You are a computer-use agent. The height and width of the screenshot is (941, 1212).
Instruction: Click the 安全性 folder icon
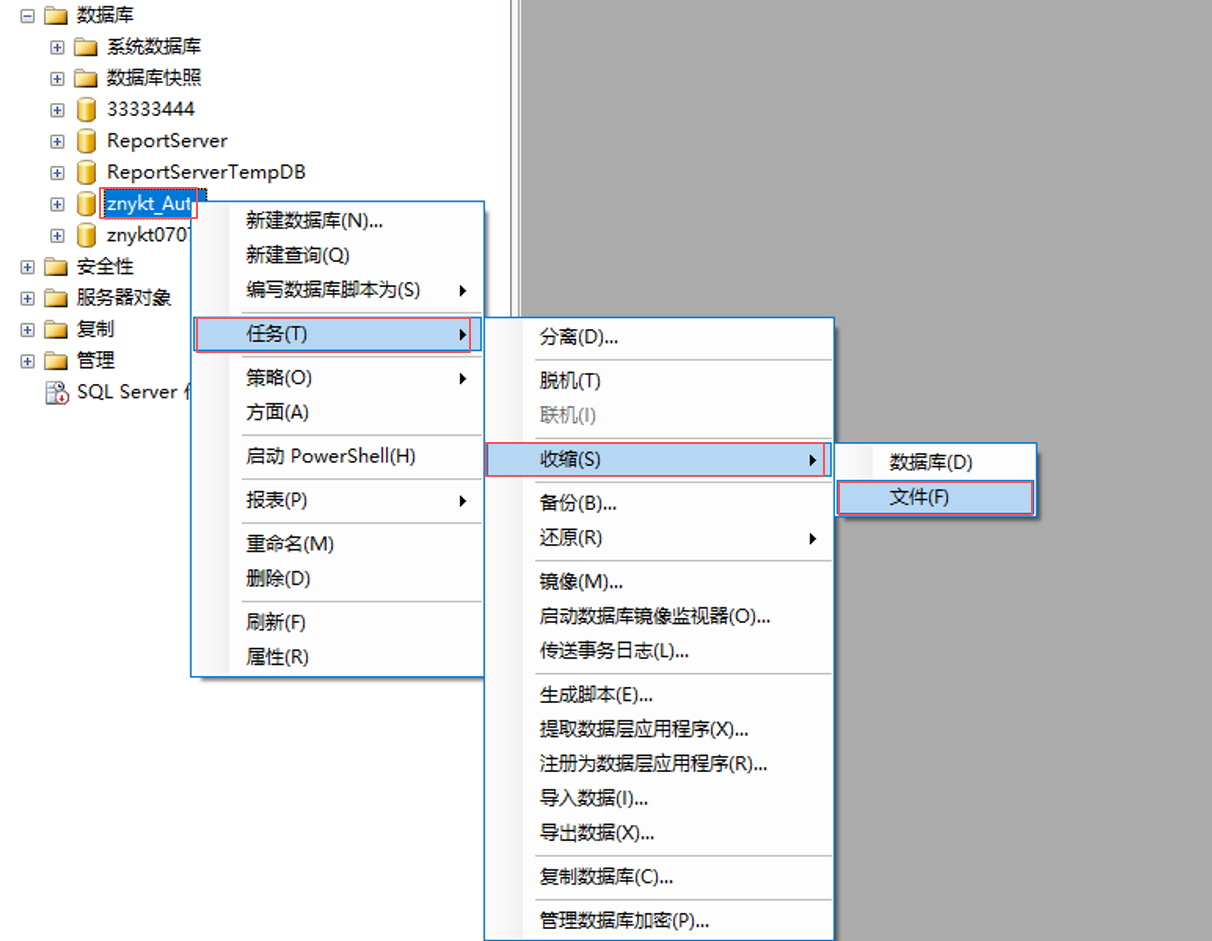click(57, 267)
